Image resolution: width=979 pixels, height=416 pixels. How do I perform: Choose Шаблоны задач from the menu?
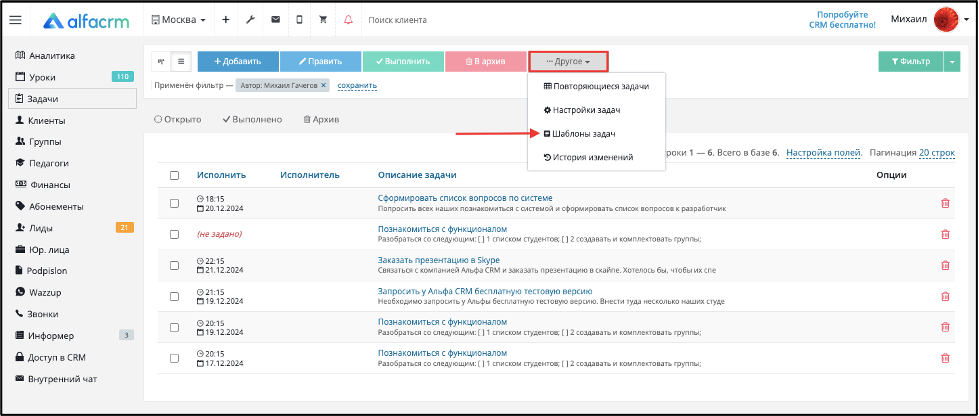[x=580, y=134]
